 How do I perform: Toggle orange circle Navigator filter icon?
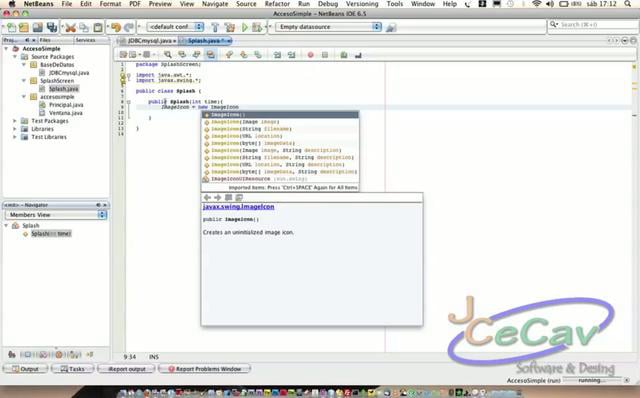coord(59,354)
